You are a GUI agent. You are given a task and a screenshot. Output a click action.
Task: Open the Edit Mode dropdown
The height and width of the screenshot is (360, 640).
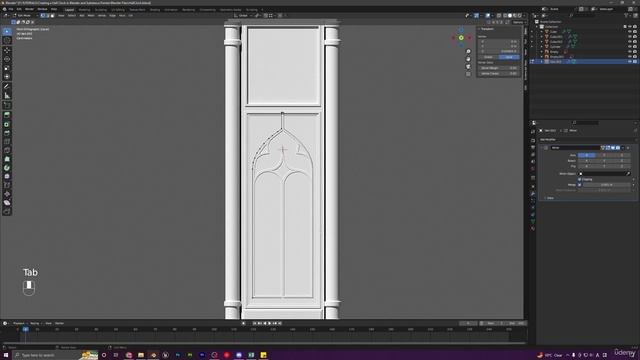[x=24, y=16]
